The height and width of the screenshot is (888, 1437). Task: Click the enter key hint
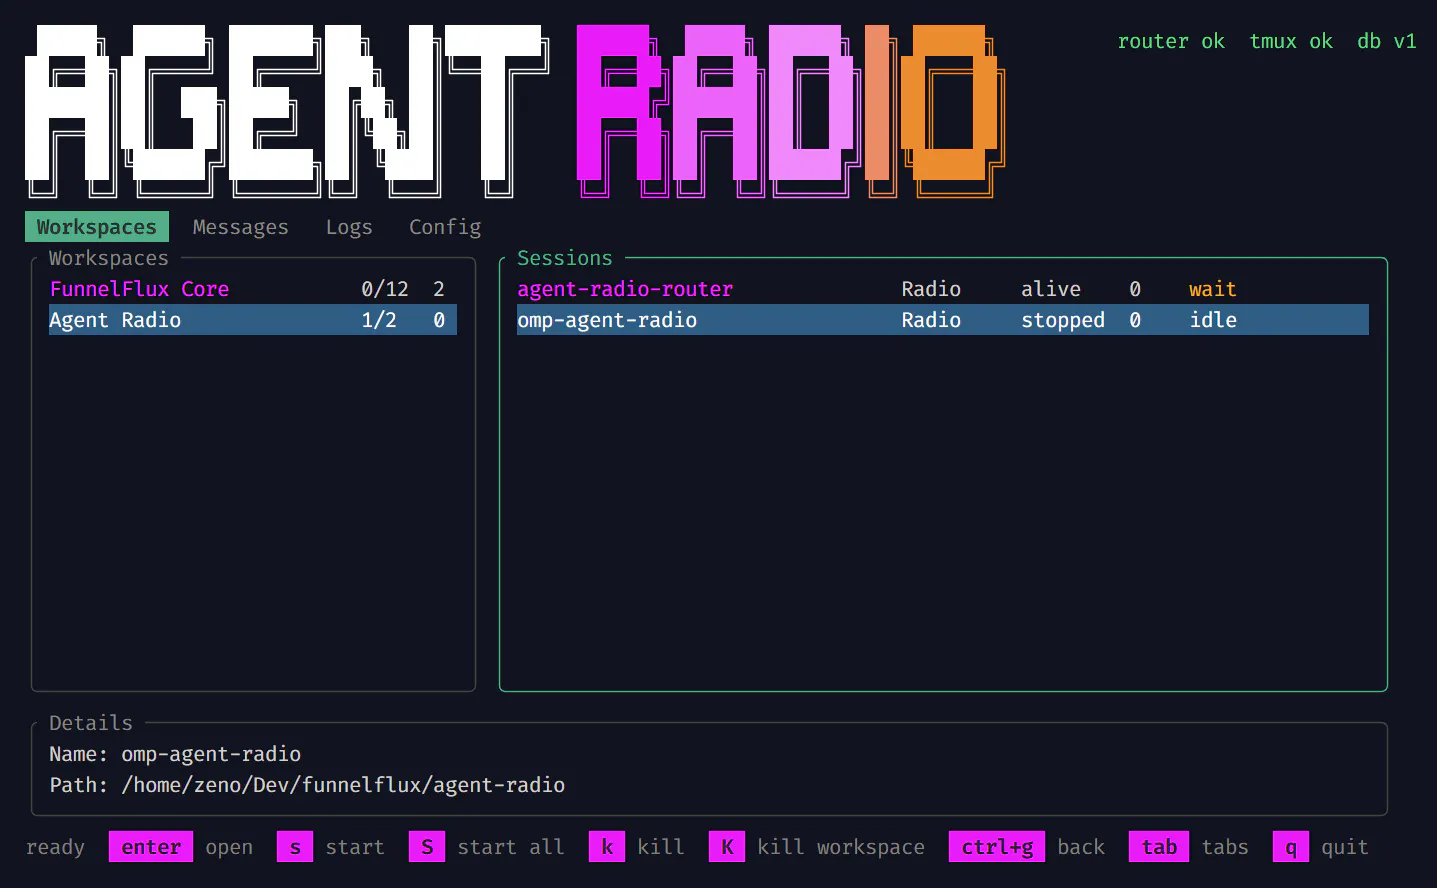tap(151, 847)
